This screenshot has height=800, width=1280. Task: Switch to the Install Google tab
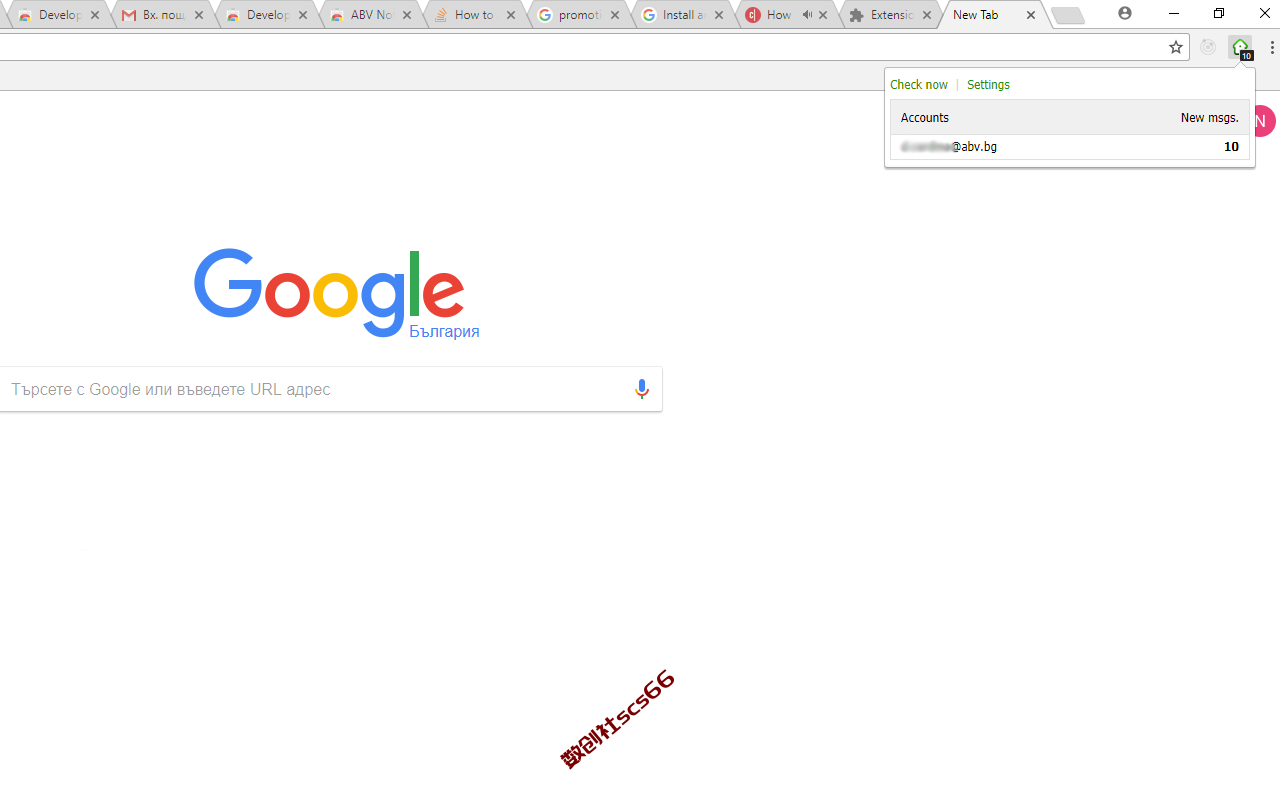click(x=682, y=15)
